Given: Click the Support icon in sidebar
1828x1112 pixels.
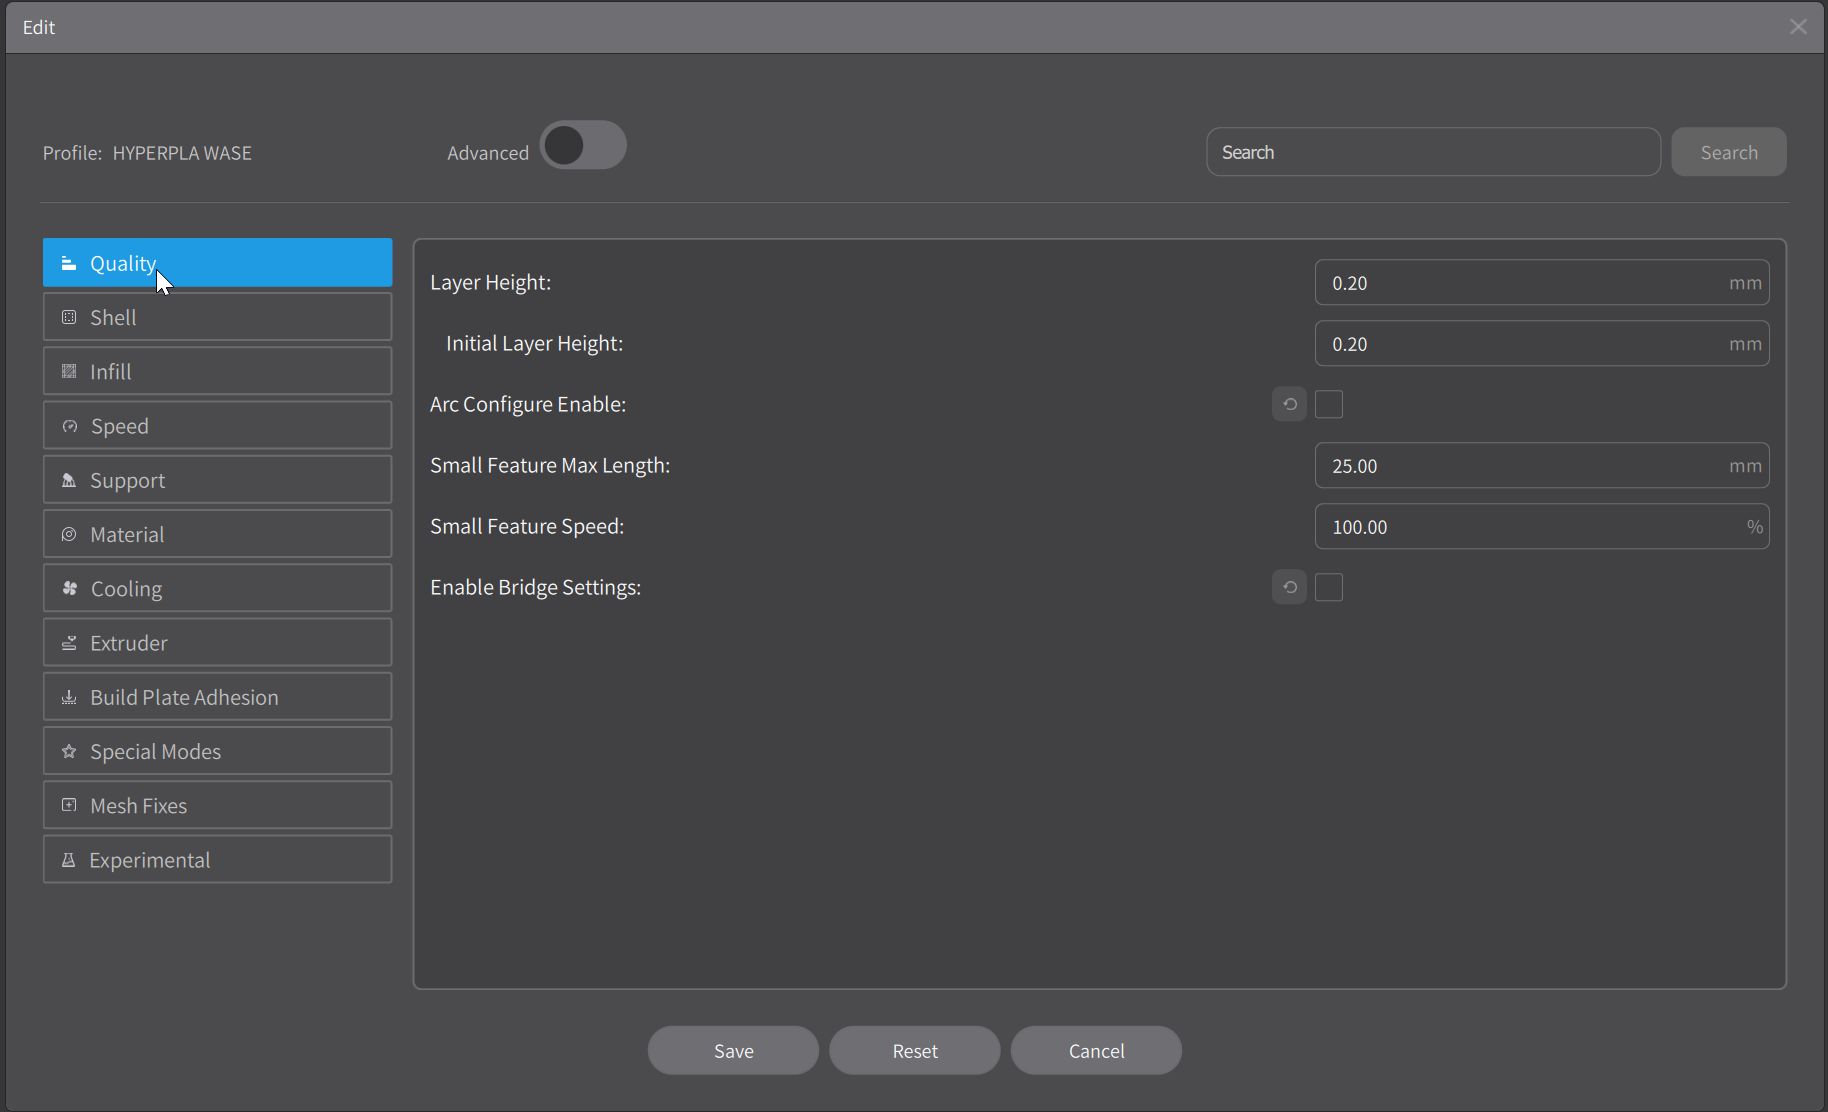Looking at the screenshot, I should tap(68, 479).
